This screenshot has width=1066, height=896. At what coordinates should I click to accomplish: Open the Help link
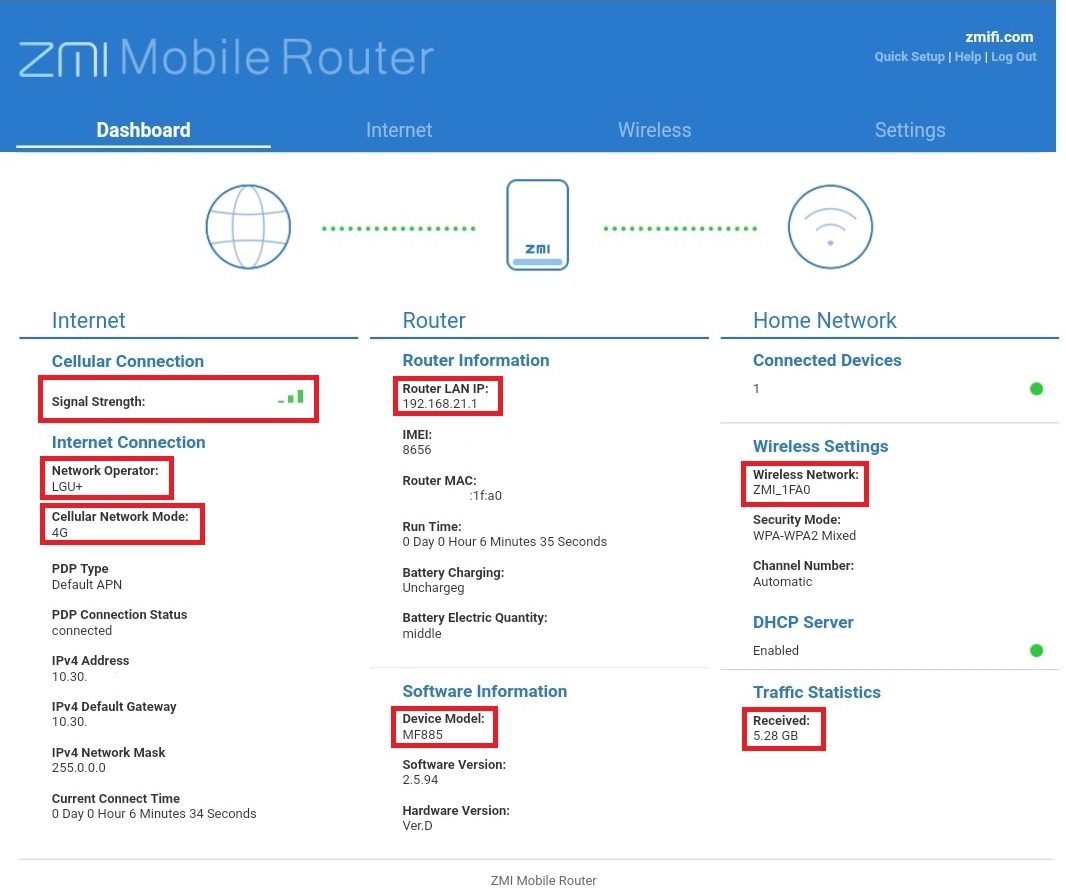pos(967,56)
